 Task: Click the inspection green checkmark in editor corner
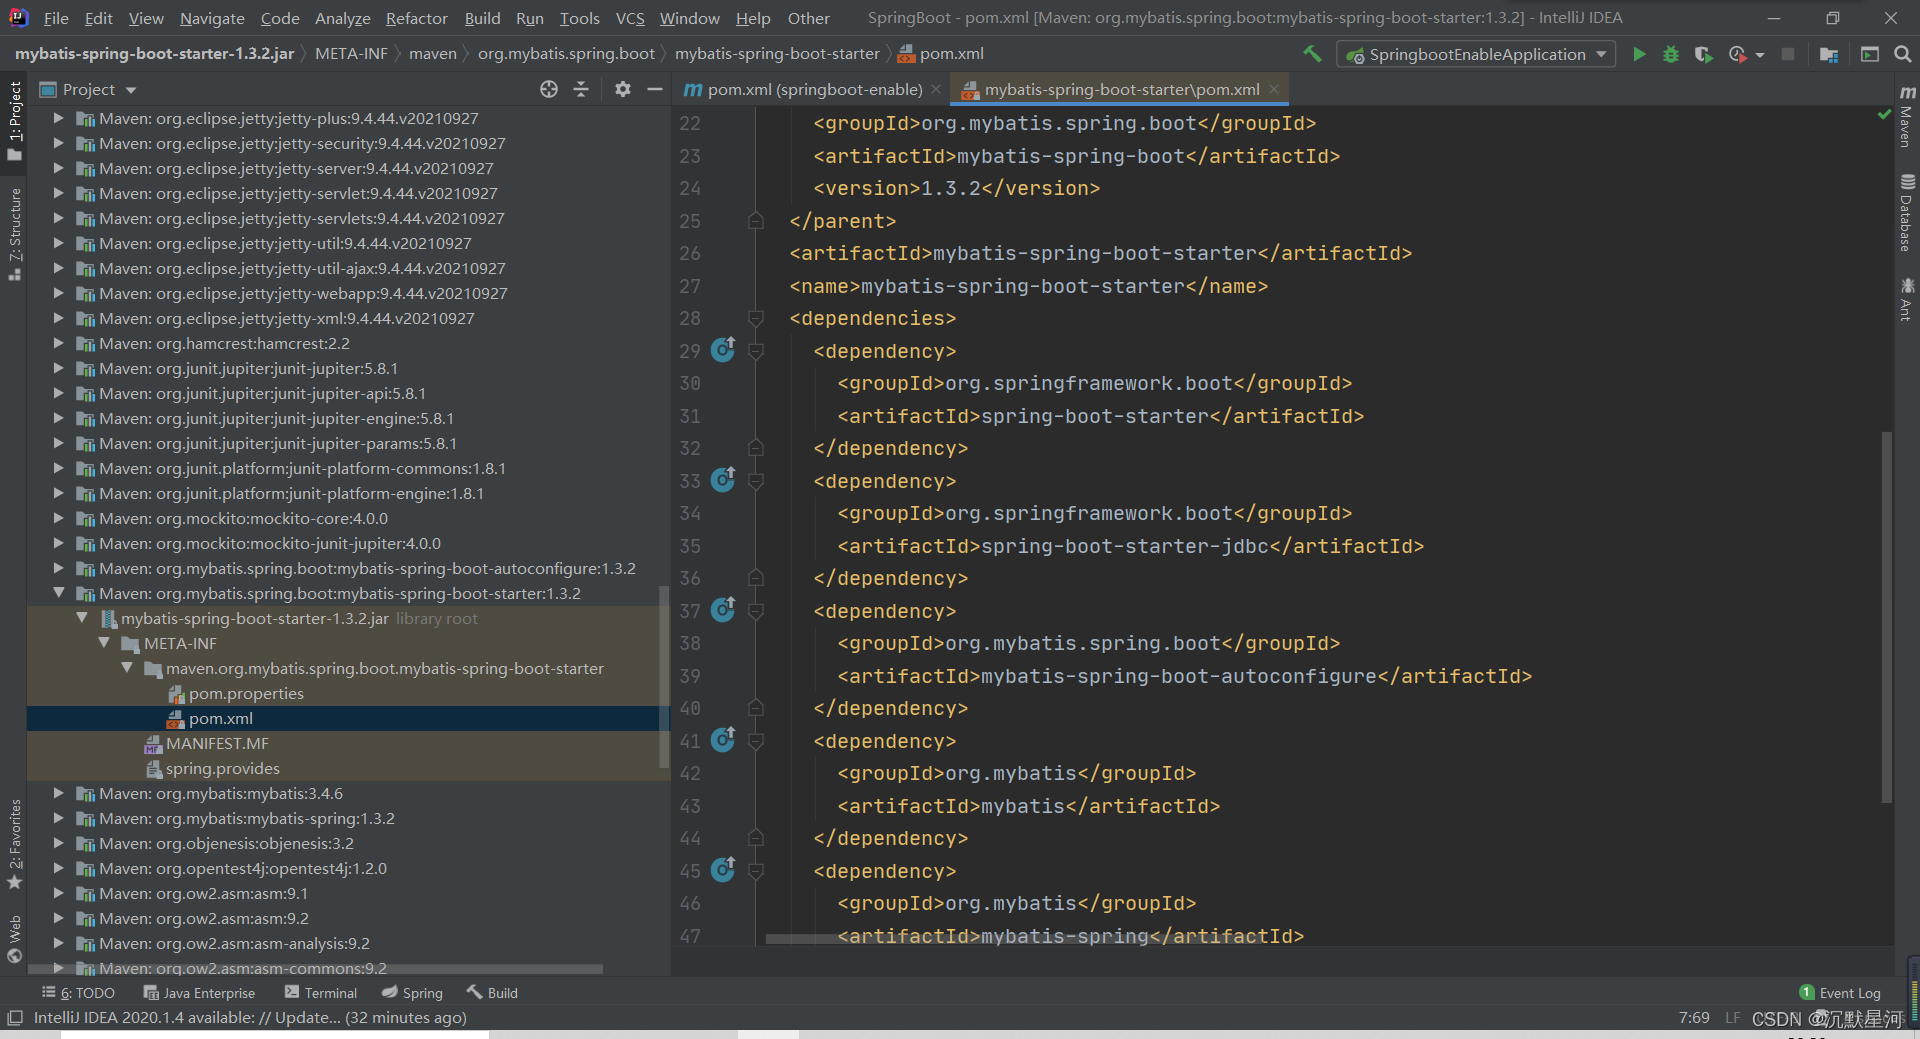(x=1884, y=115)
